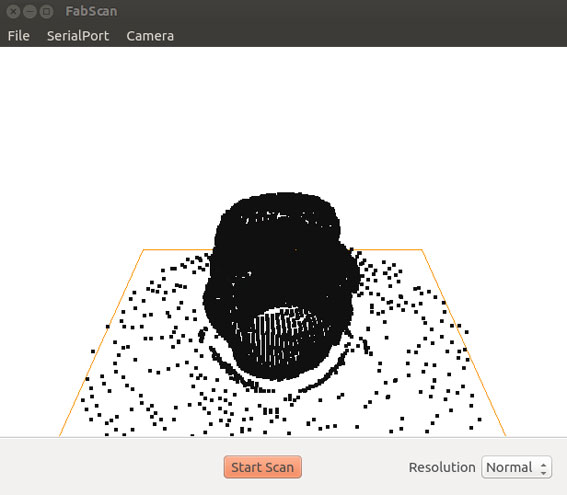The width and height of the screenshot is (567, 495).
Task: Click the orange turntable outline's top-right corner
Action: [x=422, y=249]
